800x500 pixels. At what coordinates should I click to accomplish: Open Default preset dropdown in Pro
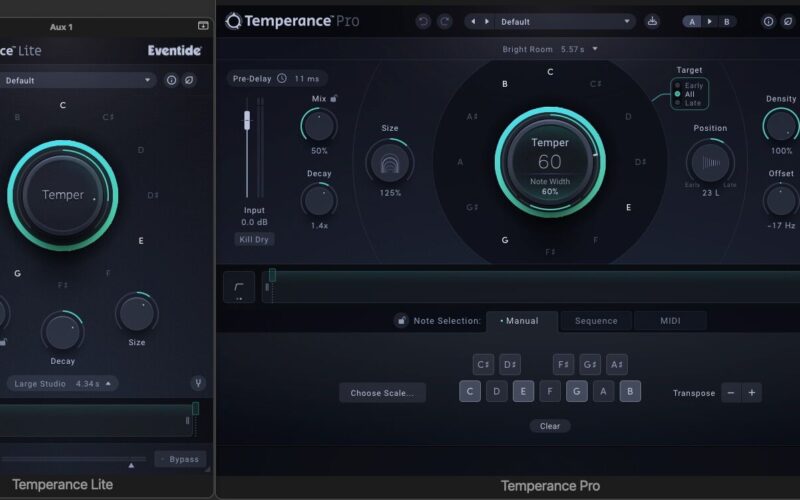565,21
